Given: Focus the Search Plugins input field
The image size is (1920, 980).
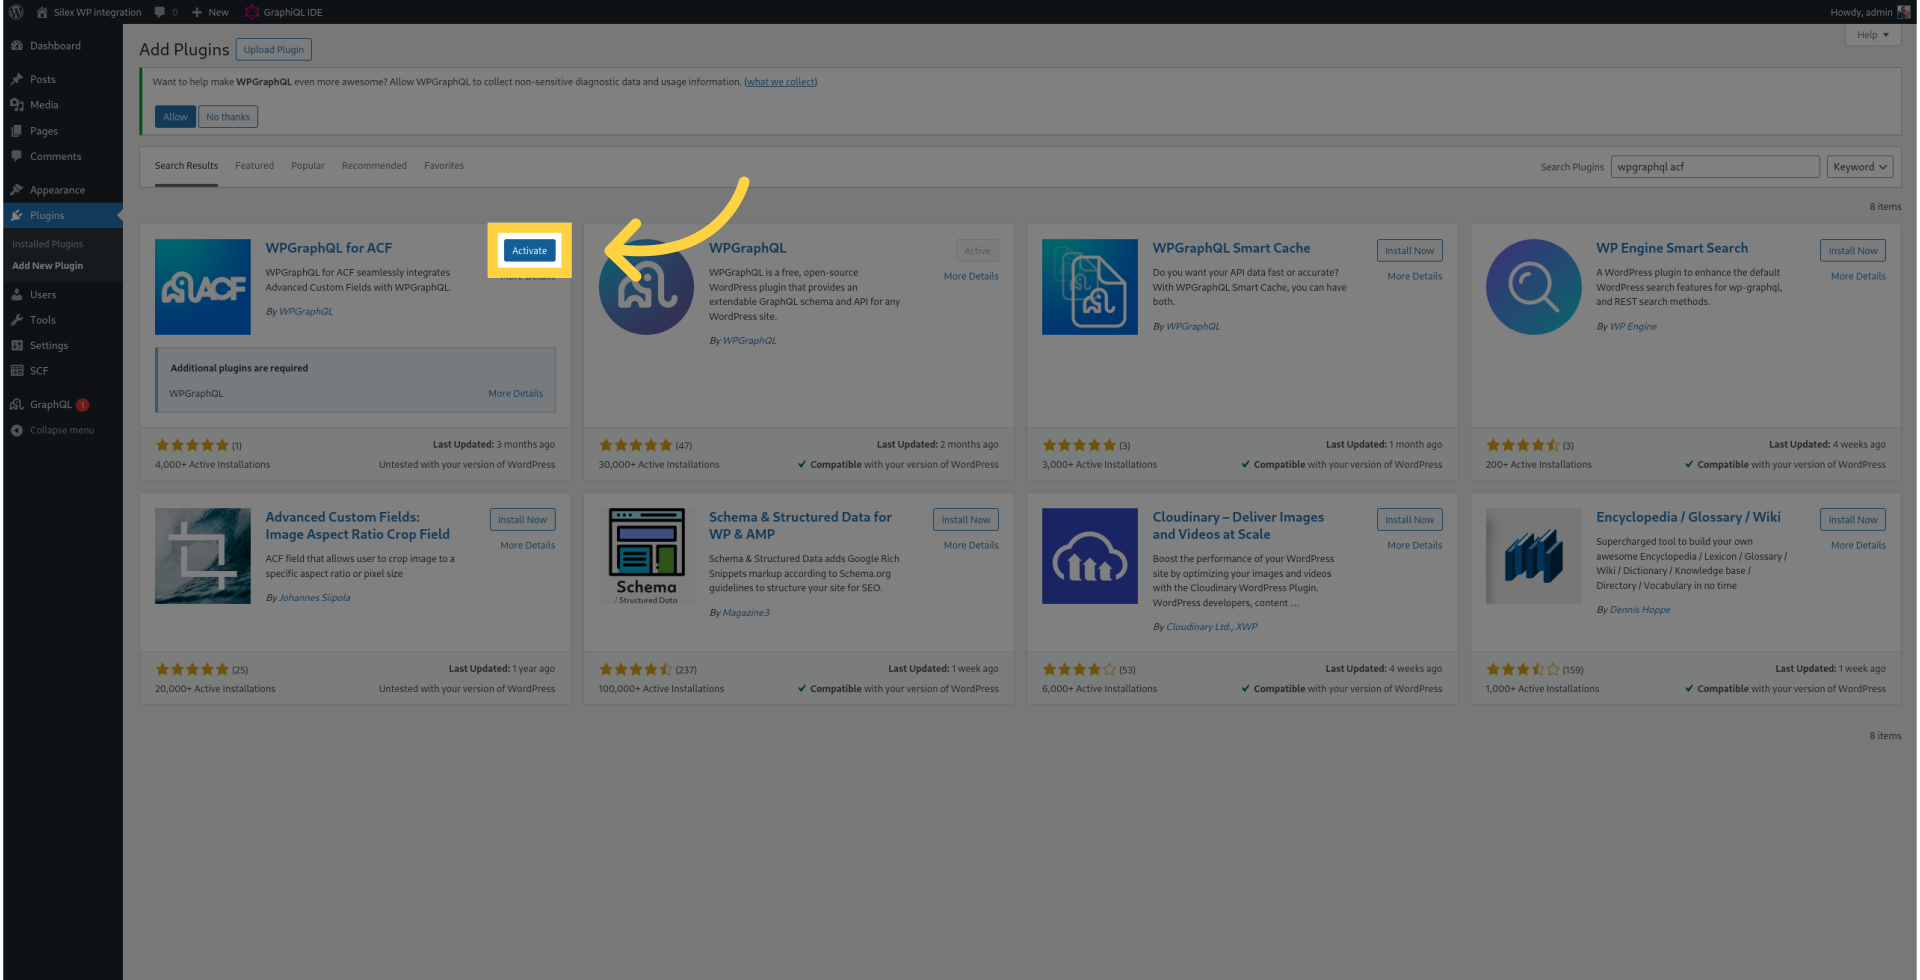Looking at the screenshot, I should point(1715,167).
